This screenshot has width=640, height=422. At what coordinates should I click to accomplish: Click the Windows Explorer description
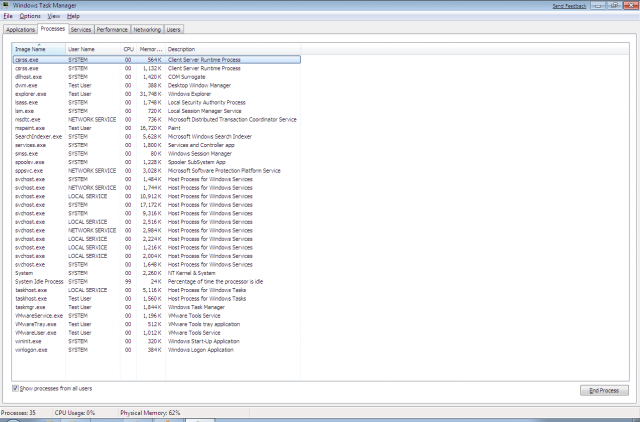(189, 94)
